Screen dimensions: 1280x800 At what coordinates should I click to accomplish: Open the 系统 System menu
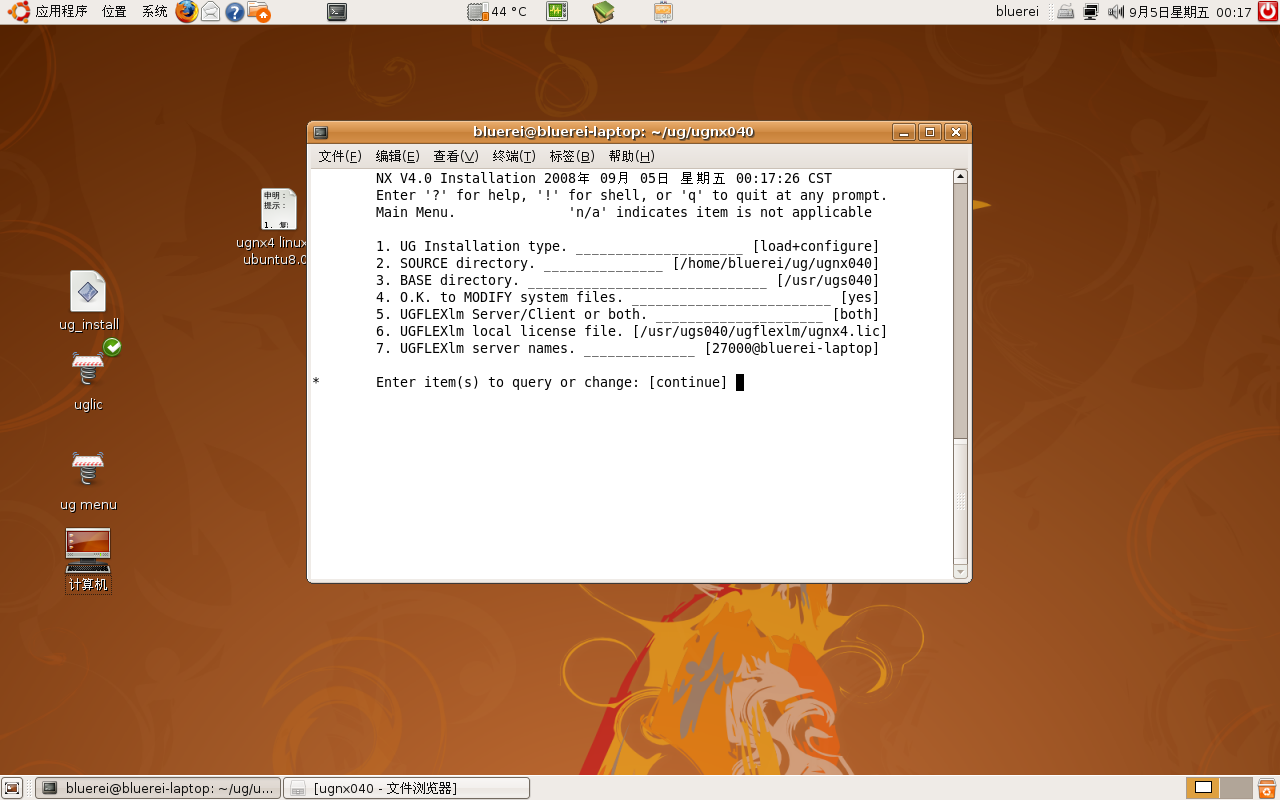(154, 12)
